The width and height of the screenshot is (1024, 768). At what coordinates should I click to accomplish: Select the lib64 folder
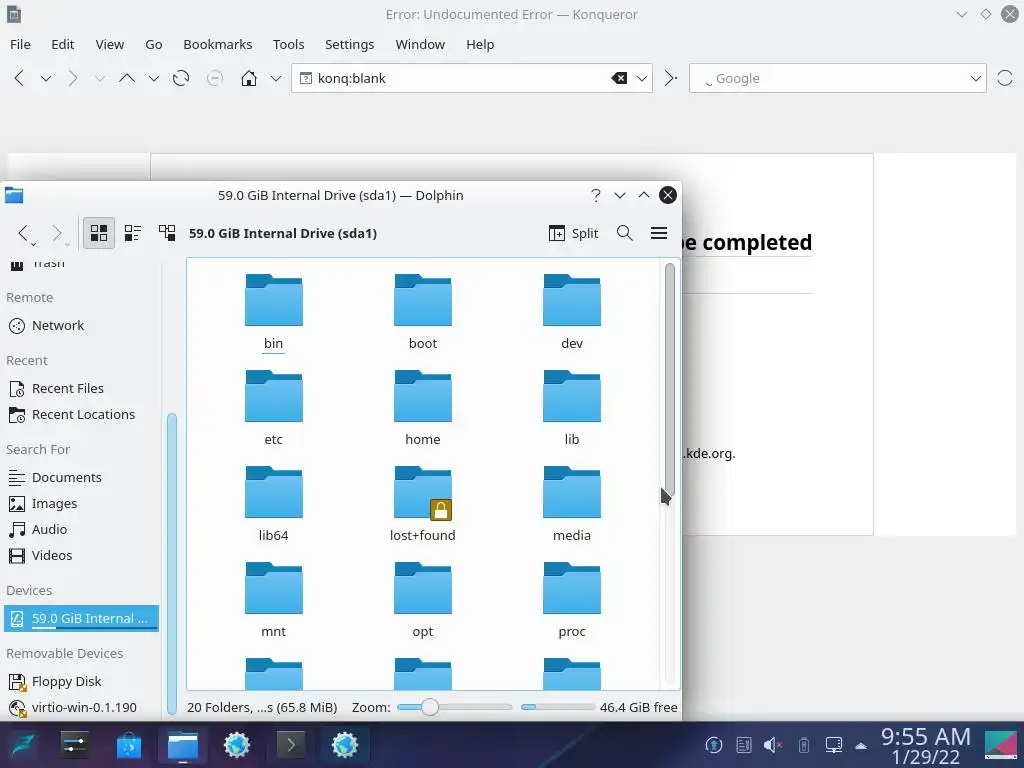pyautogui.click(x=274, y=504)
